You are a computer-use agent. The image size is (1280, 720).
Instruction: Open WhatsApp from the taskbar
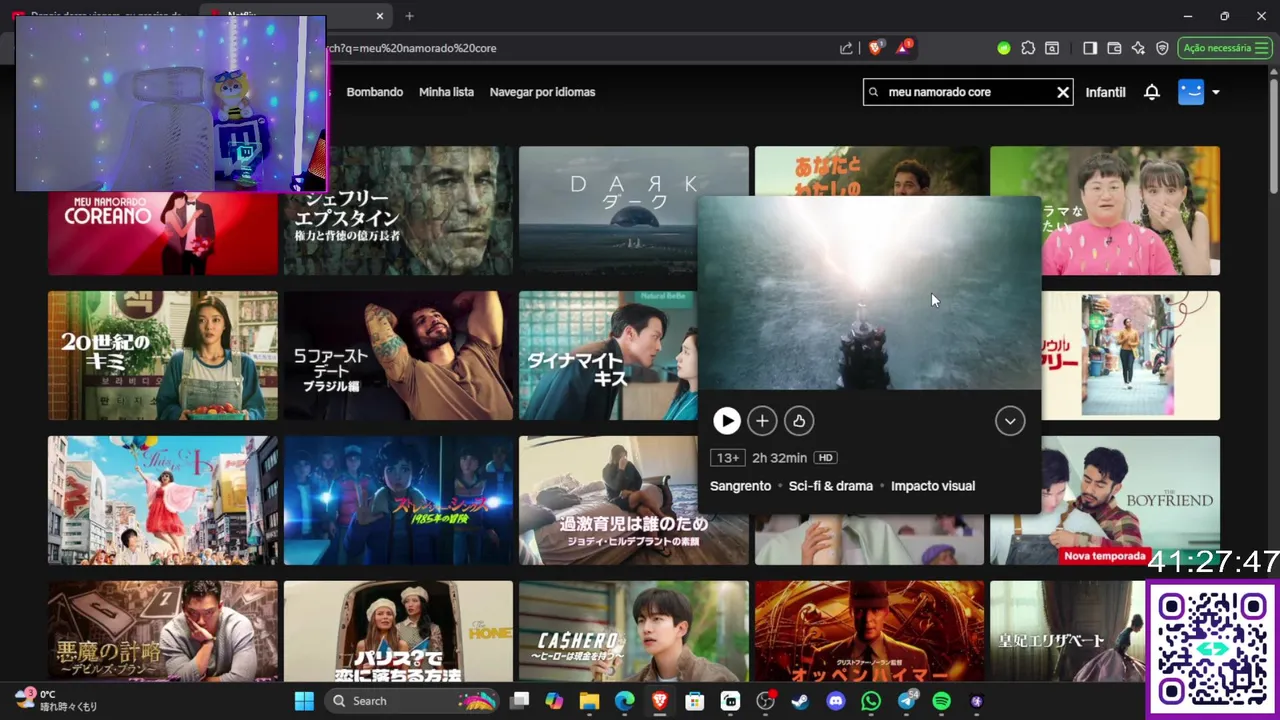[x=871, y=701]
